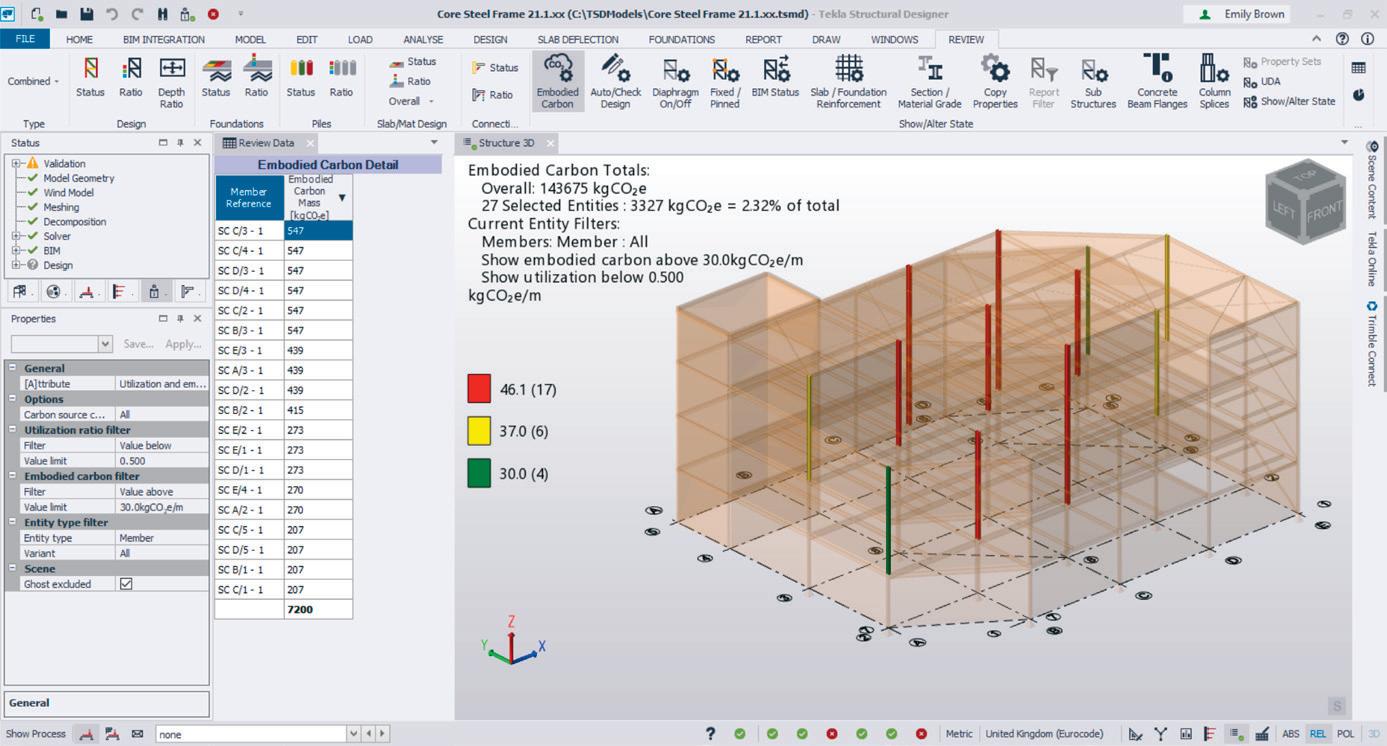1387x746 pixels.
Task: Select the yellow 37.0 legend swatch
Action: click(x=479, y=431)
